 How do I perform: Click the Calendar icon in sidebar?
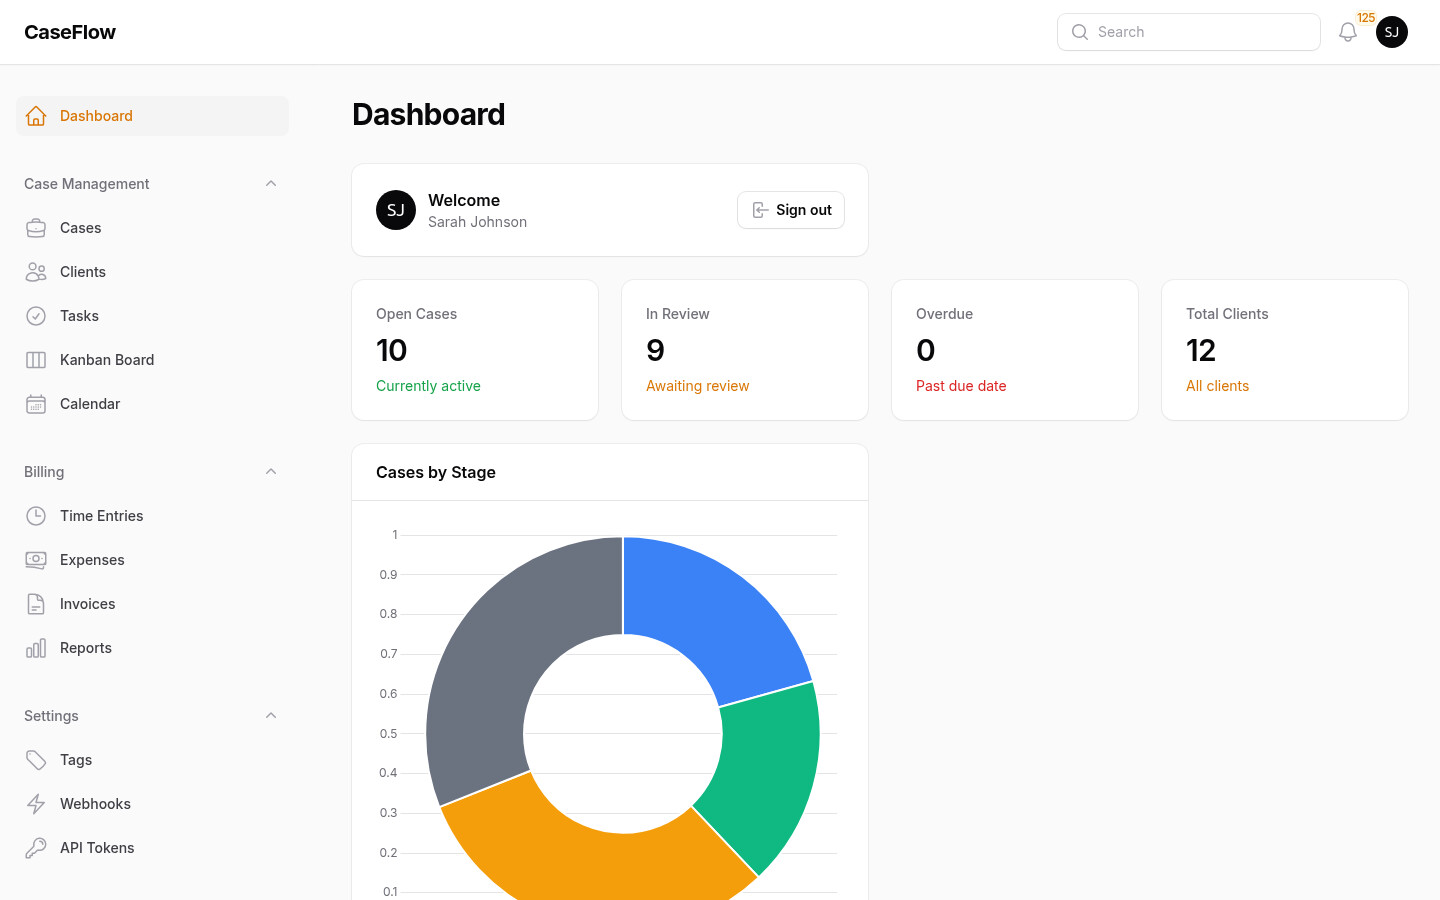tap(36, 403)
